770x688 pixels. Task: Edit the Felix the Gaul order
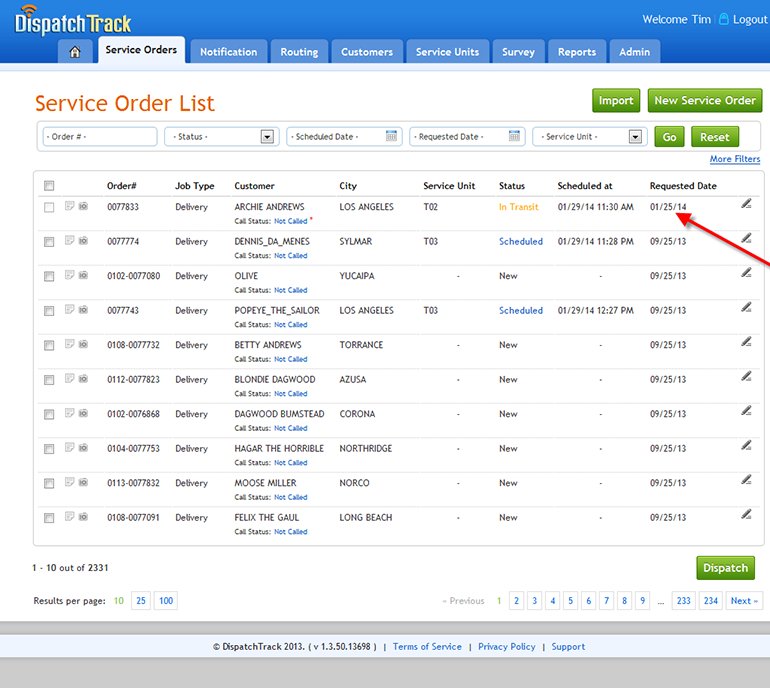tap(746, 515)
